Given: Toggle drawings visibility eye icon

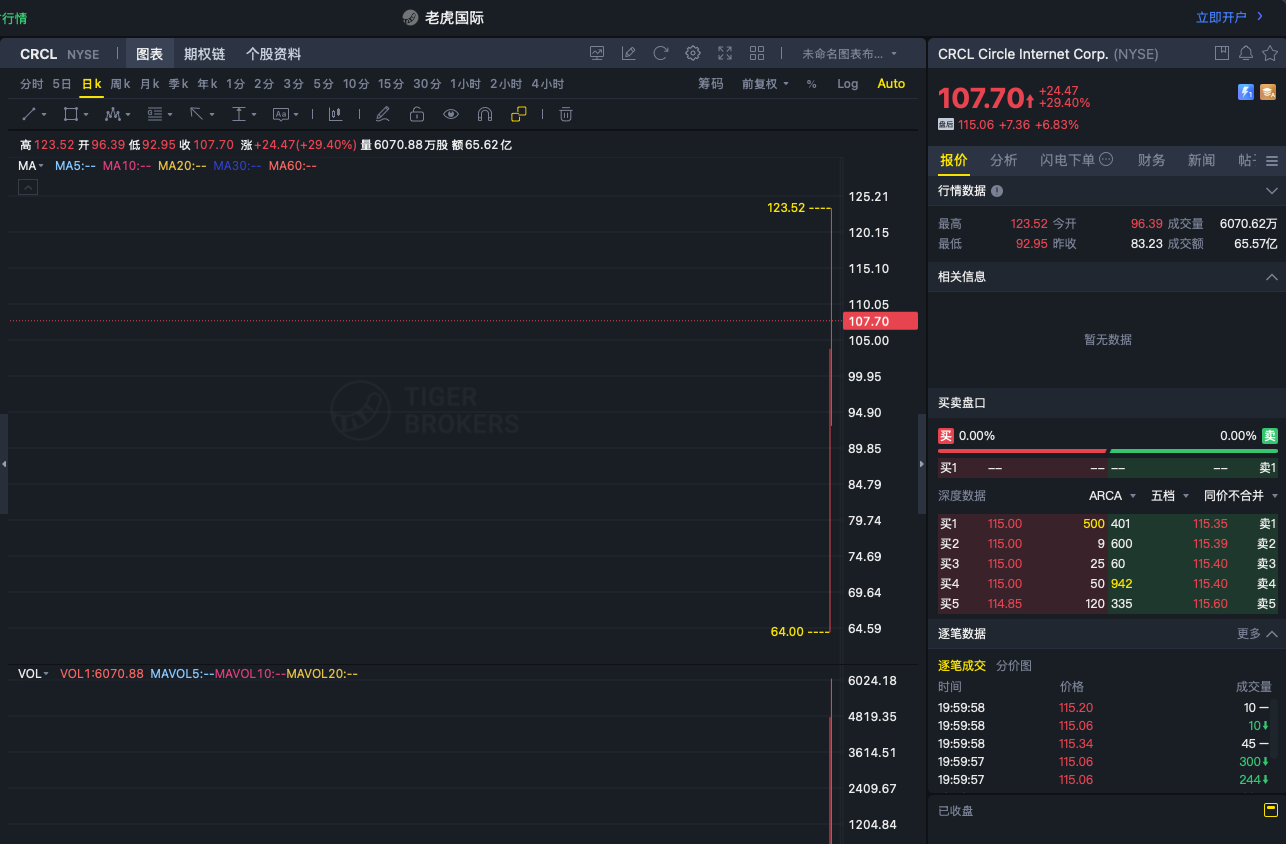Looking at the screenshot, I should pyautogui.click(x=450, y=114).
